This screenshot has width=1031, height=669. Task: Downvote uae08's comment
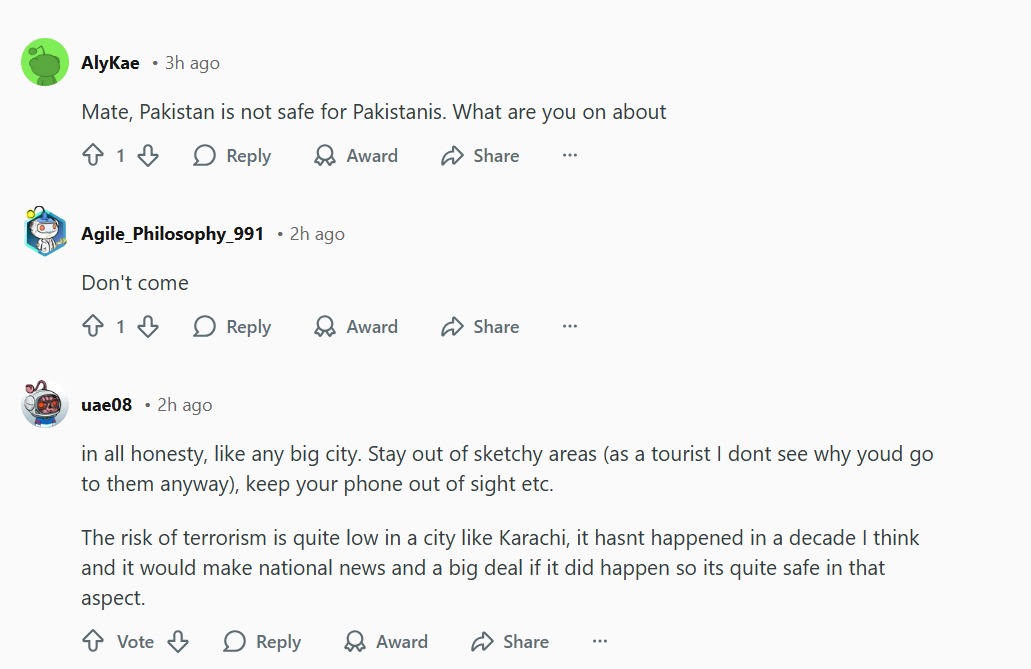(178, 642)
